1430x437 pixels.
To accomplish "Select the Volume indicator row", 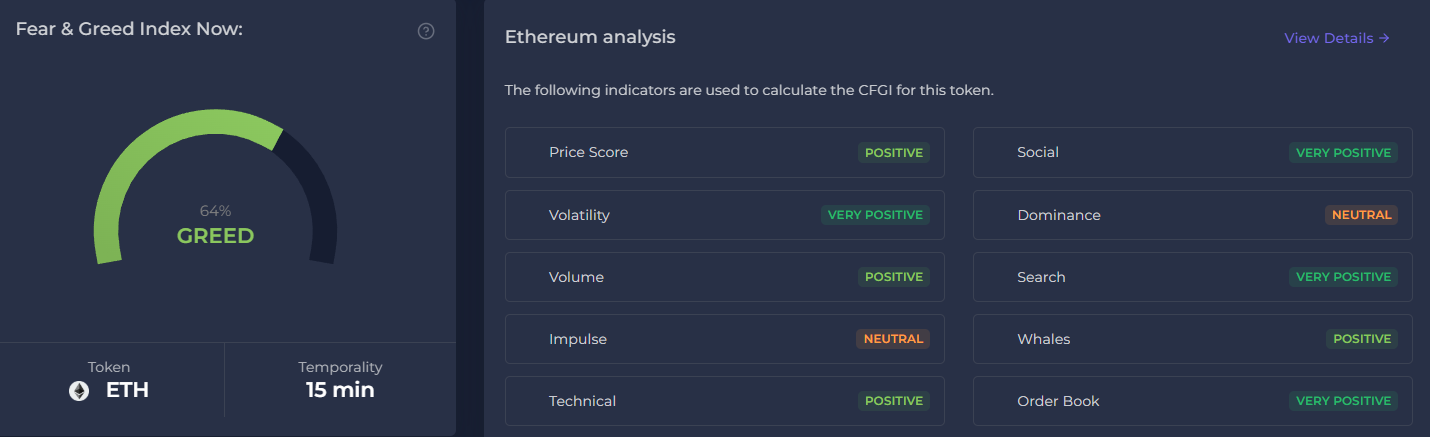I will [x=724, y=277].
